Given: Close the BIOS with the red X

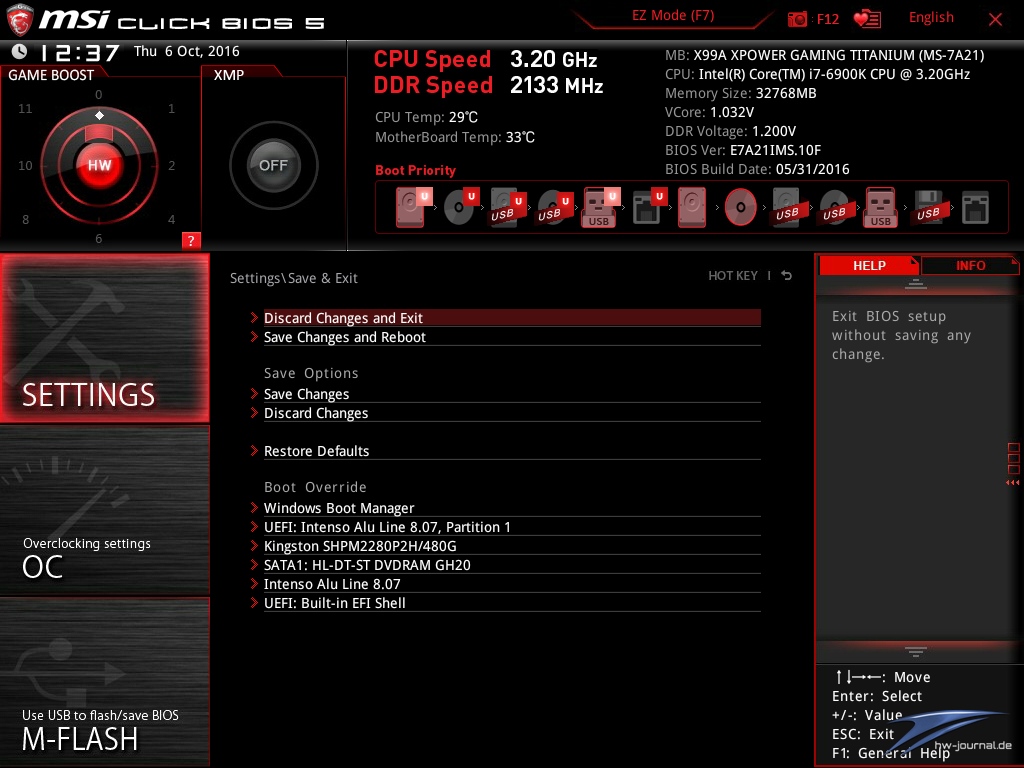Looking at the screenshot, I should click(x=995, y=20).
